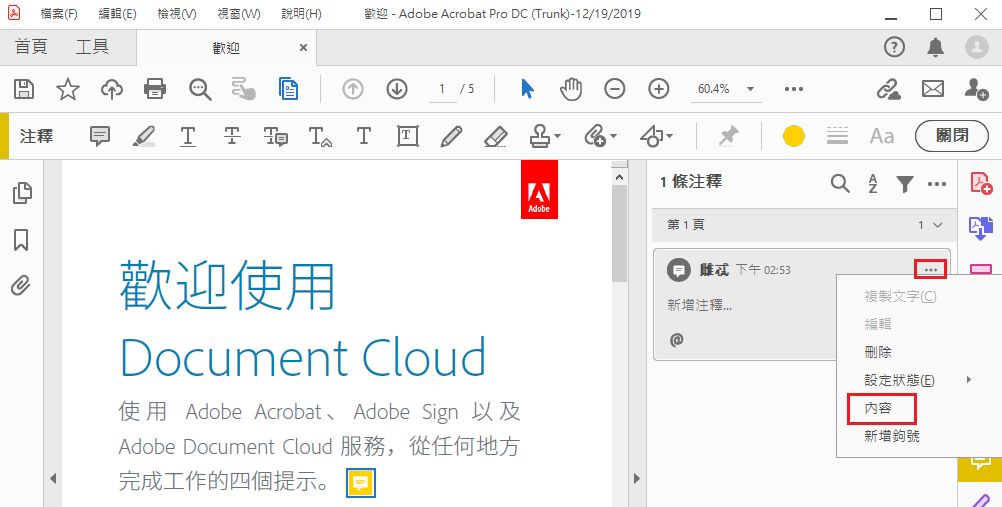The height and width of the screenshot is (507, 1002).
Task: Open attachments paperclip panel icon
Action: (21, 285)
